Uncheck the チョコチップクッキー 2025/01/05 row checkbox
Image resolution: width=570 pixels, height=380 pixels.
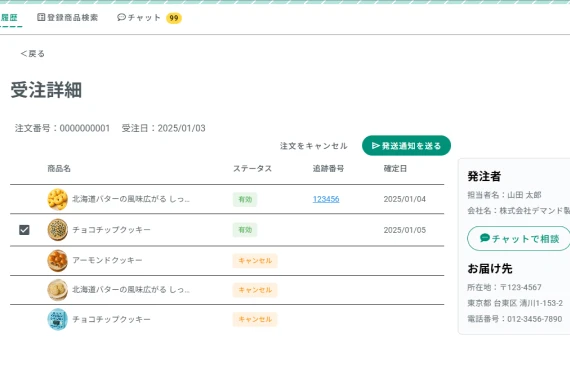(x=24, y=230)
